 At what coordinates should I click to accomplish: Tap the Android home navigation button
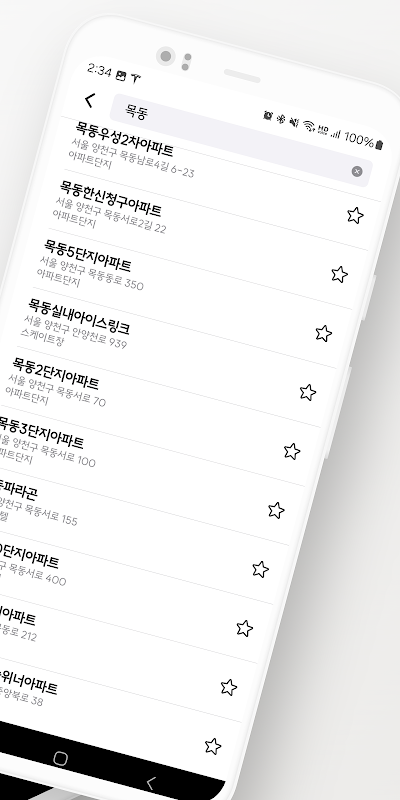(60, 759)
